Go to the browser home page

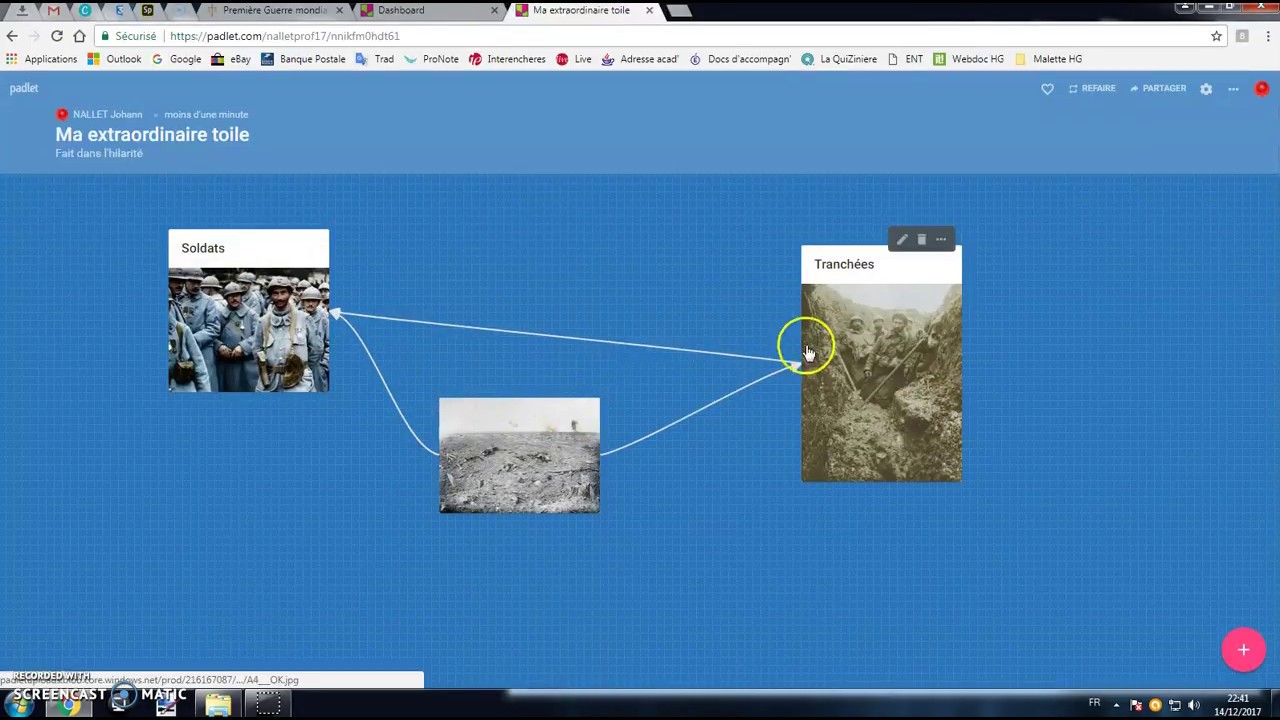pos(79,36)
